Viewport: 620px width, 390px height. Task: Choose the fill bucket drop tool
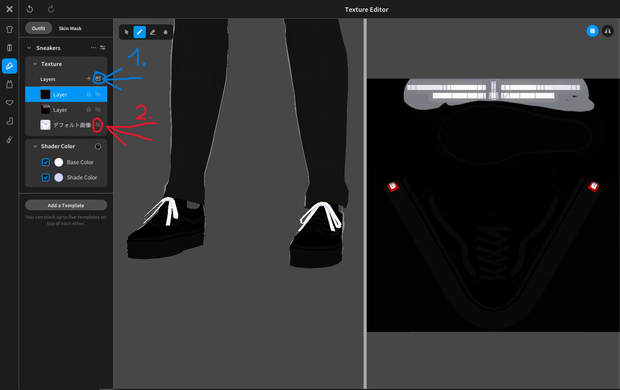(x=166, y=32)
